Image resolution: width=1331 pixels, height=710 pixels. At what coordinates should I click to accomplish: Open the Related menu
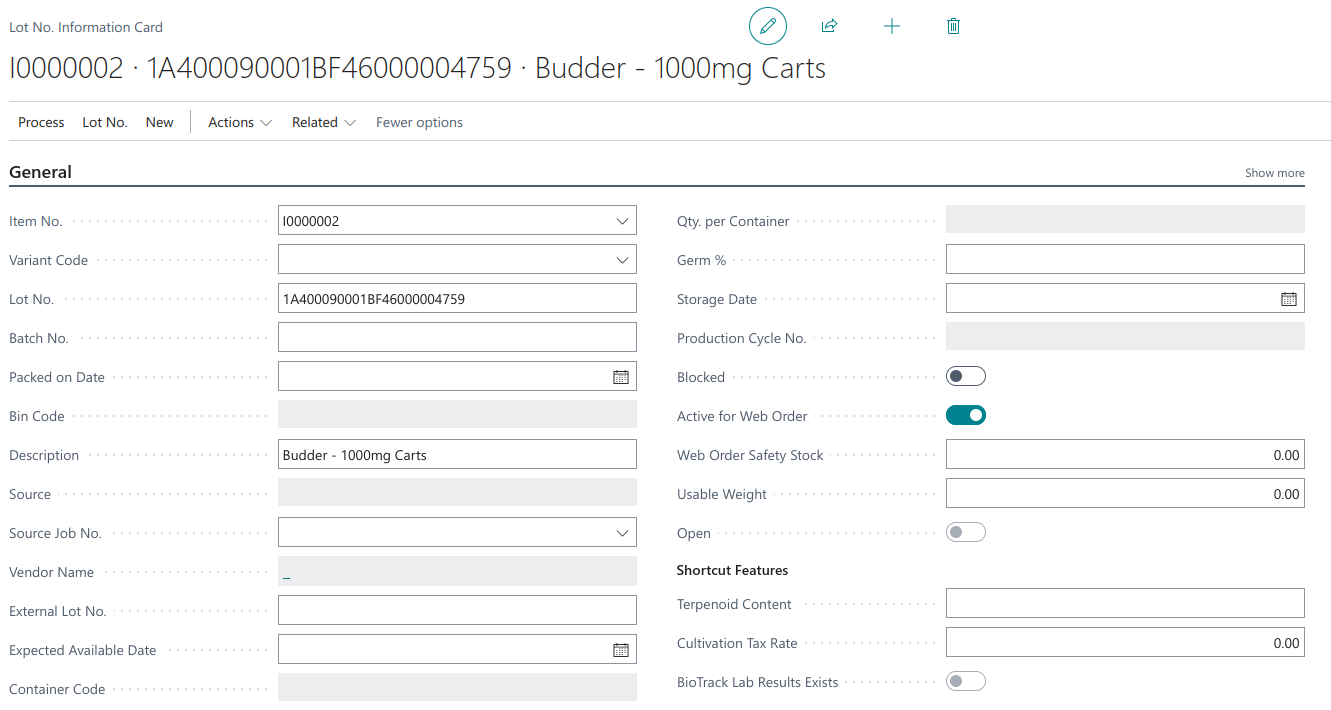coord(324,122)
